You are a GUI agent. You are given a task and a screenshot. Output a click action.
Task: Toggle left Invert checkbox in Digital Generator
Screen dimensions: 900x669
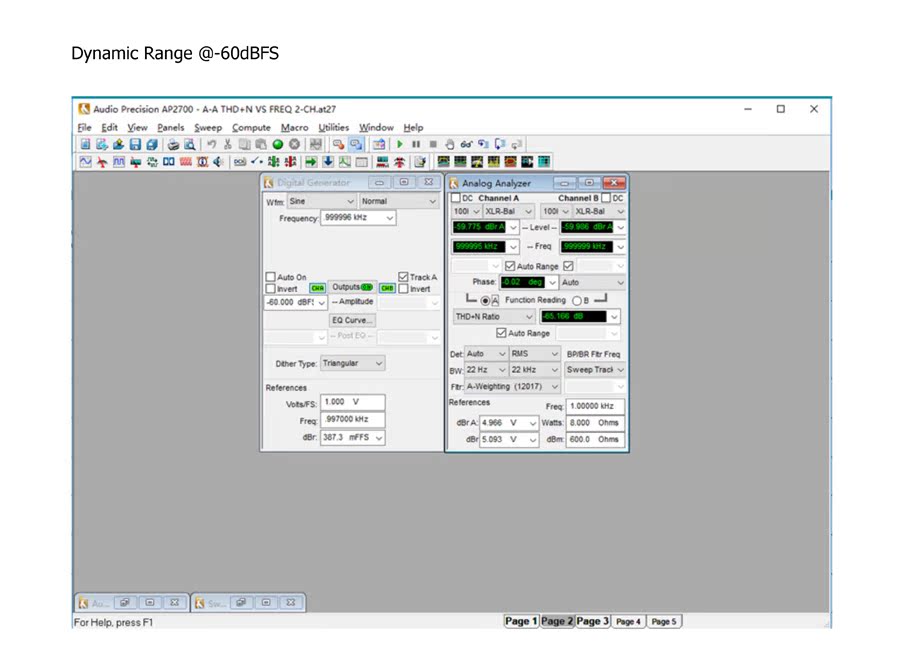point(271,289)
